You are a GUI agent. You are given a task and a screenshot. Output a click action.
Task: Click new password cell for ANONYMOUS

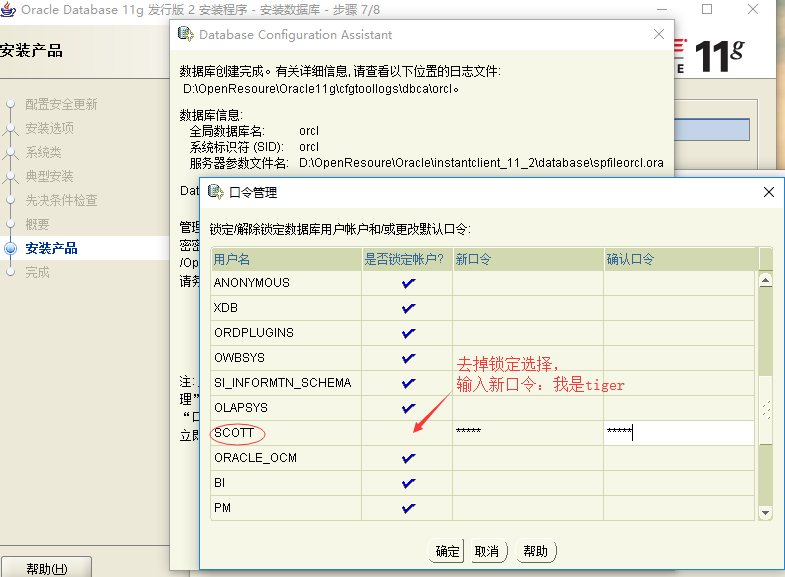528,283
